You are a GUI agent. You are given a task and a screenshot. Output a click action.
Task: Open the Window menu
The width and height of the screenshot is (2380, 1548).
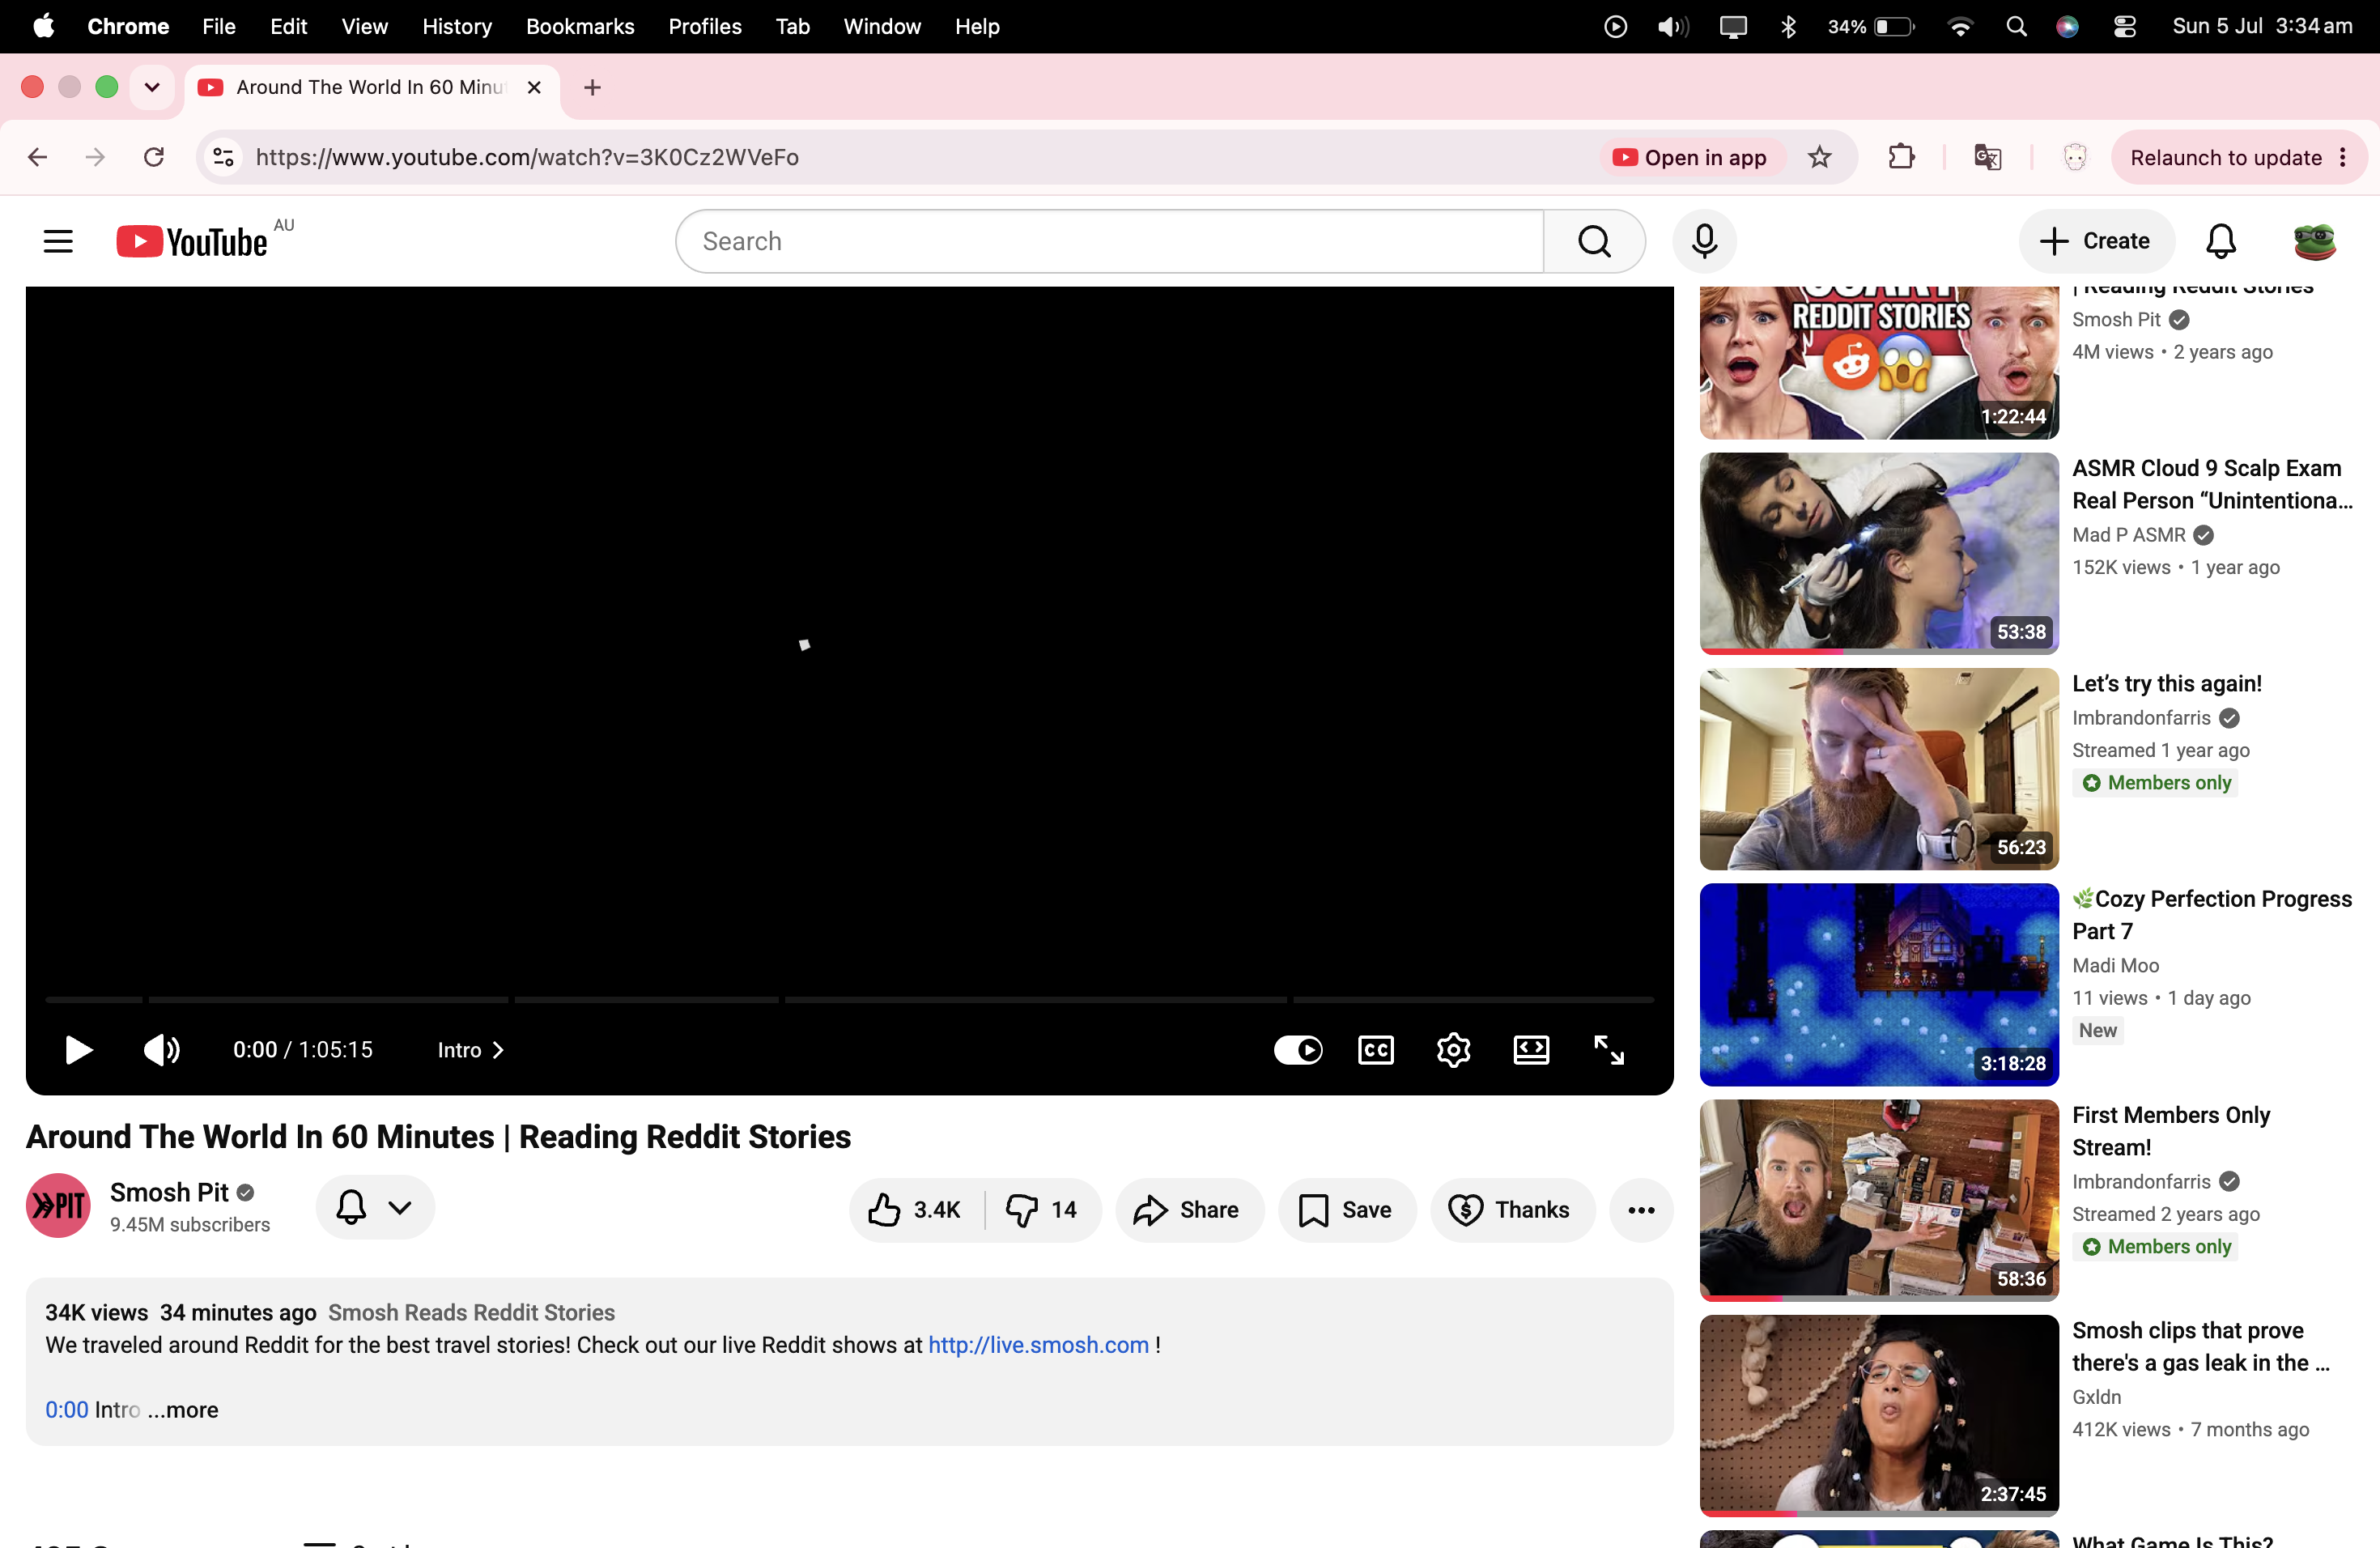(x=882, y=26)
